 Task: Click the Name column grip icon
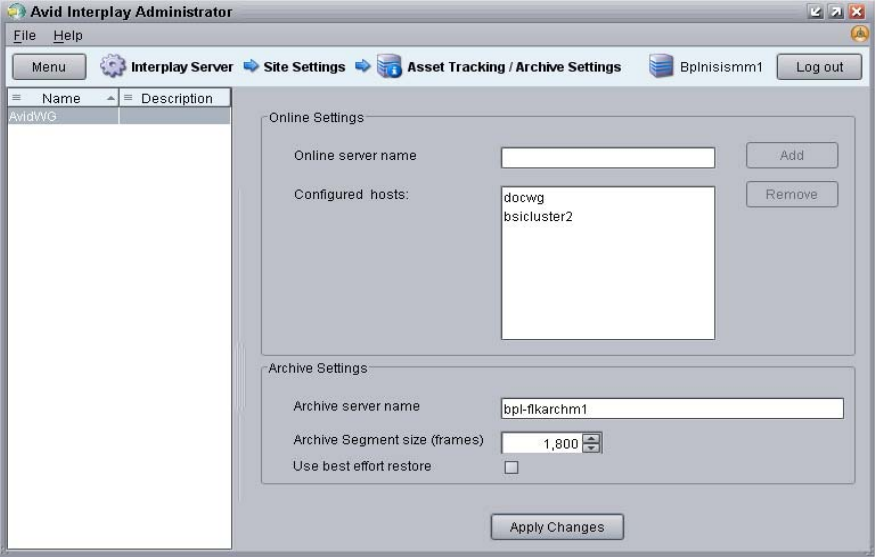coord(17,98)
